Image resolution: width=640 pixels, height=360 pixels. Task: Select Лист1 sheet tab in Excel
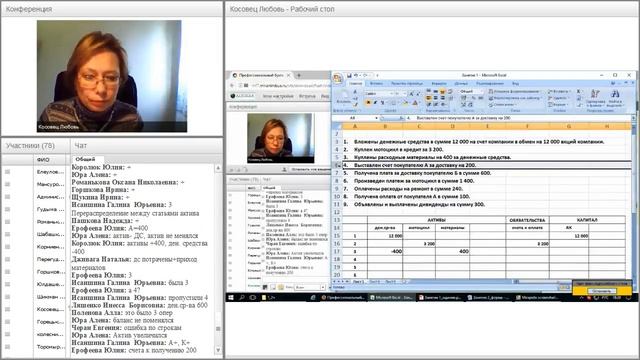tap(358, 282)
